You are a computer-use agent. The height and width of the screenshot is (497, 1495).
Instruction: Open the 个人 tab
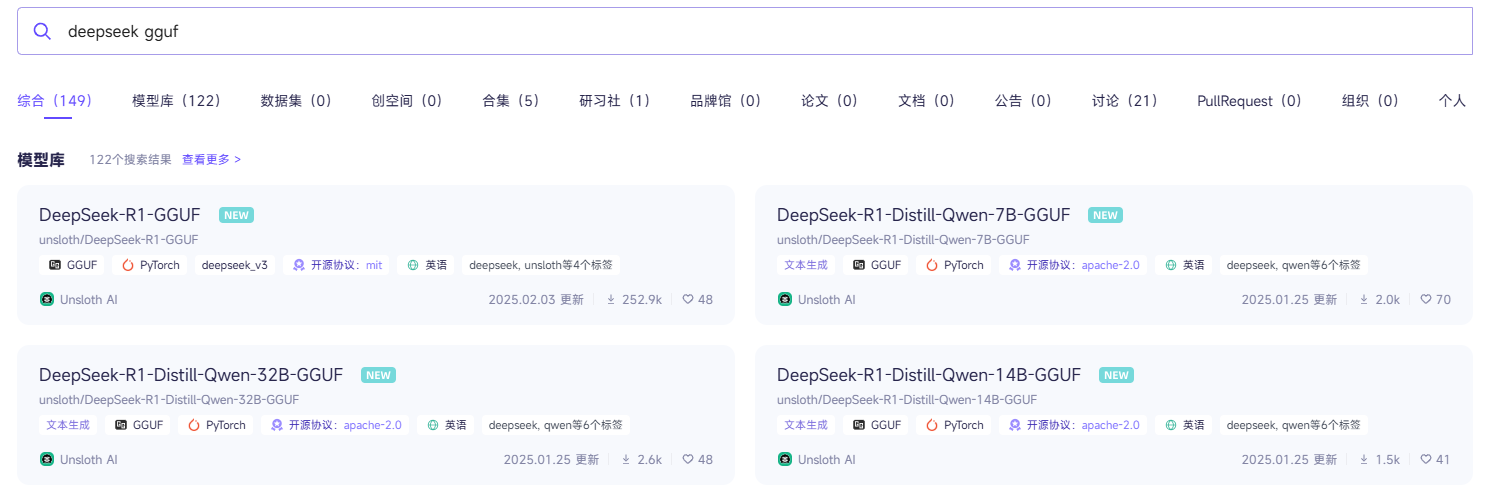[x=1452, y=101]
